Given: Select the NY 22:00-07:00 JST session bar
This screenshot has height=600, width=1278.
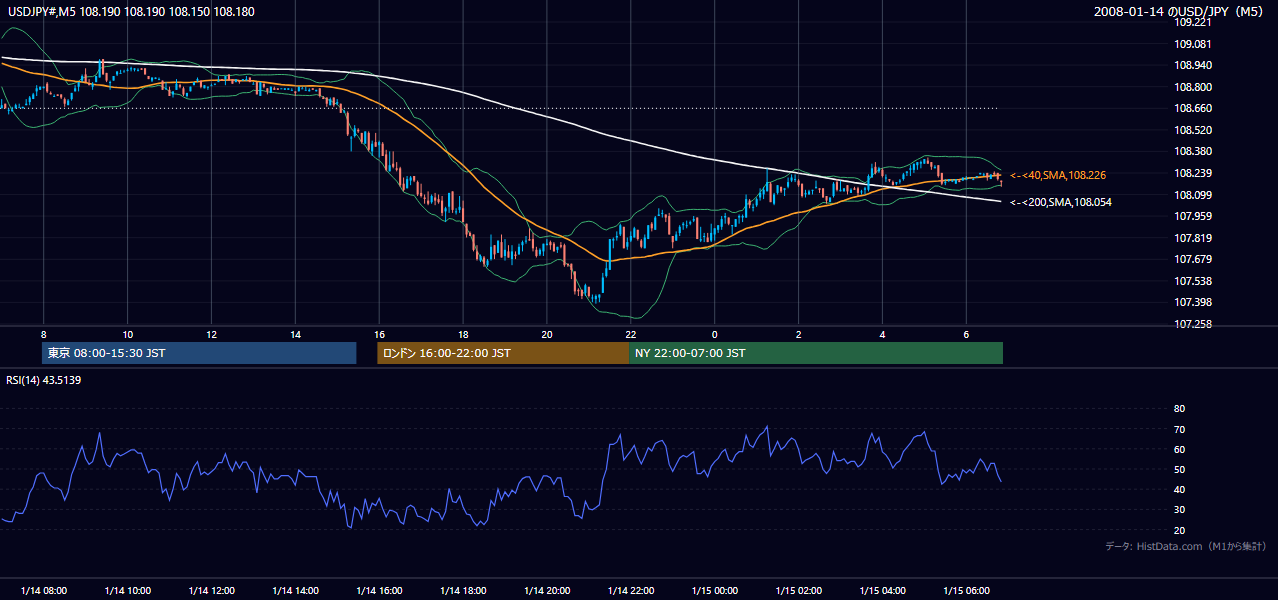Looking at the screenshot, I should 816,353.
